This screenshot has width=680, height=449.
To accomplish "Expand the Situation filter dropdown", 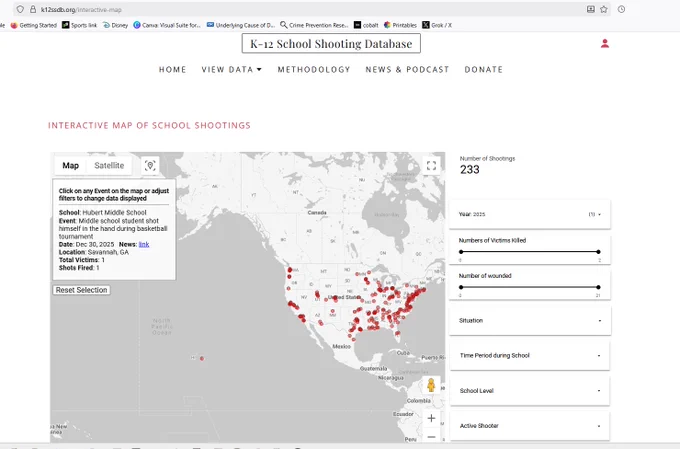I will coord(530,321).
